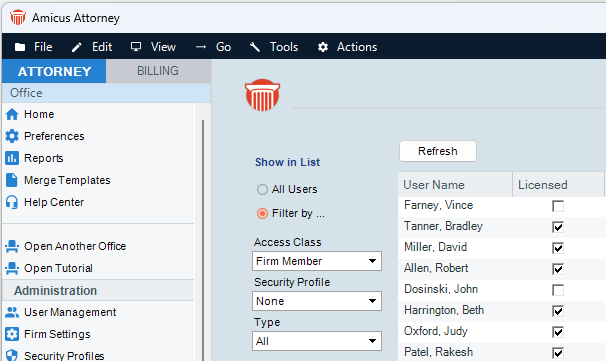
Task: Click the monitor icon beside View
Action: [x=136, y=47]
